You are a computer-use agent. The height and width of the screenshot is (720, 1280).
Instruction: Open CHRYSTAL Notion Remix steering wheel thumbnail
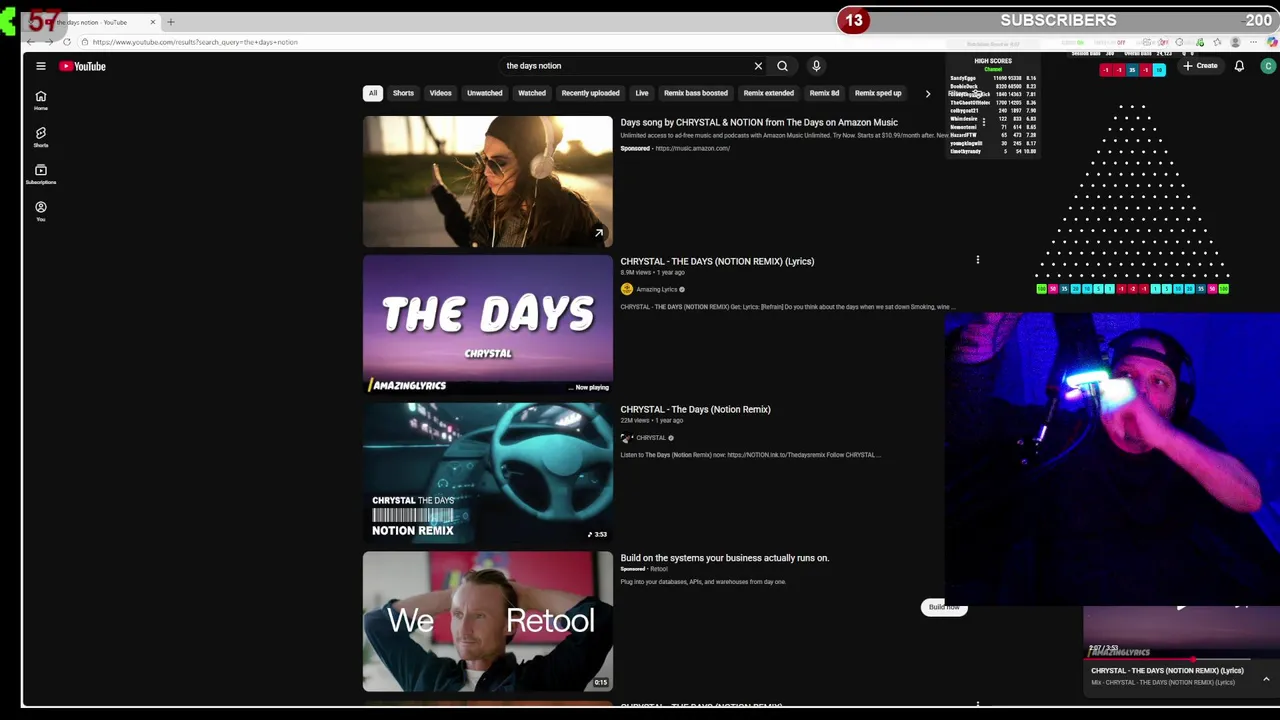488,473
